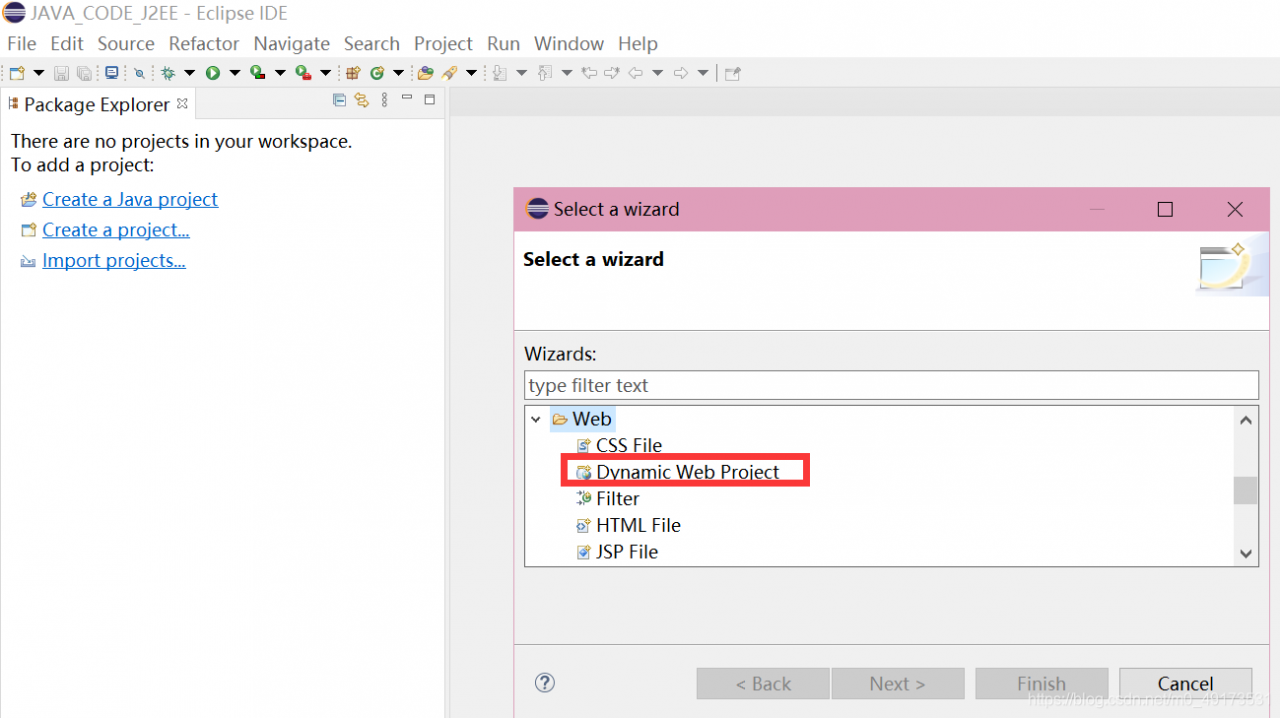1280x718 pixels.
Task: Click the wizard list scroll up arrow
Action: click(1245, 420)
